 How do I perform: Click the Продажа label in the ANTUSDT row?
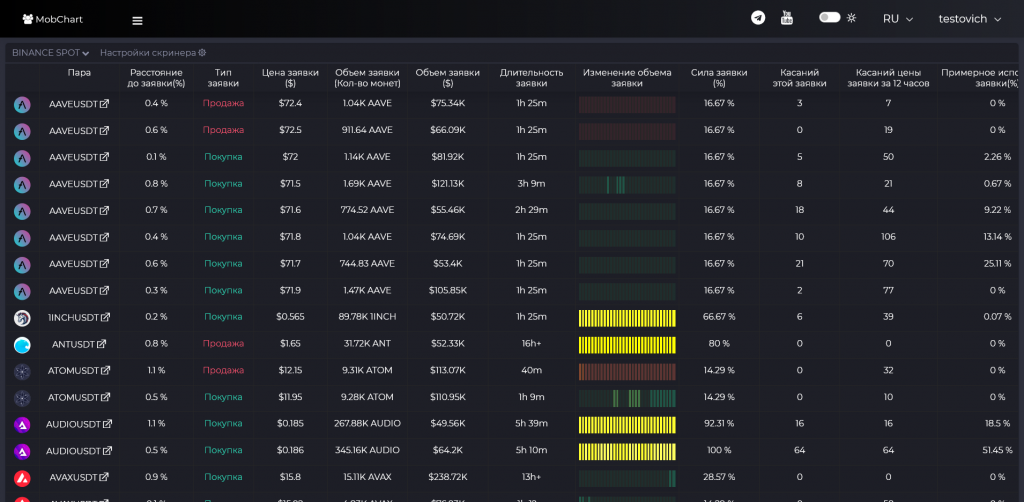pyautogui.click(x=223, y=343)
